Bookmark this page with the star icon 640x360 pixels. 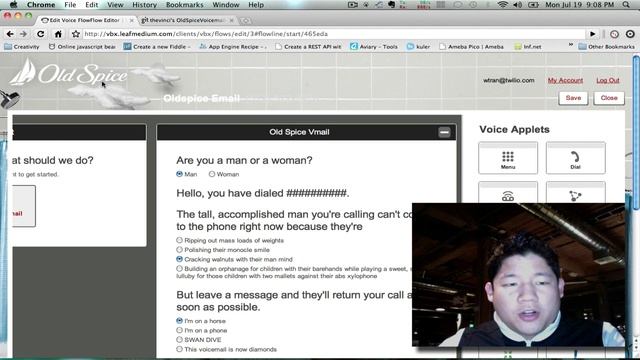[x=76, y=34]
